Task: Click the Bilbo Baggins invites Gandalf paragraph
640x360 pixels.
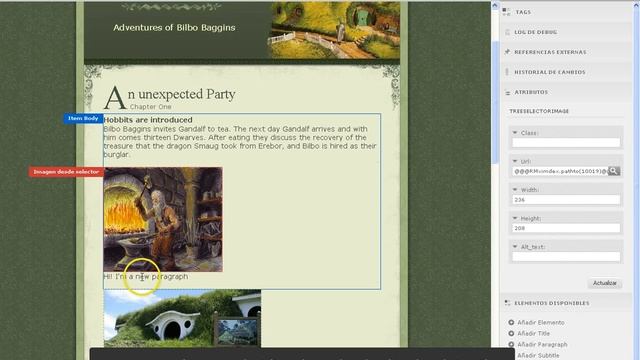Action: click(x=240, y=142)
